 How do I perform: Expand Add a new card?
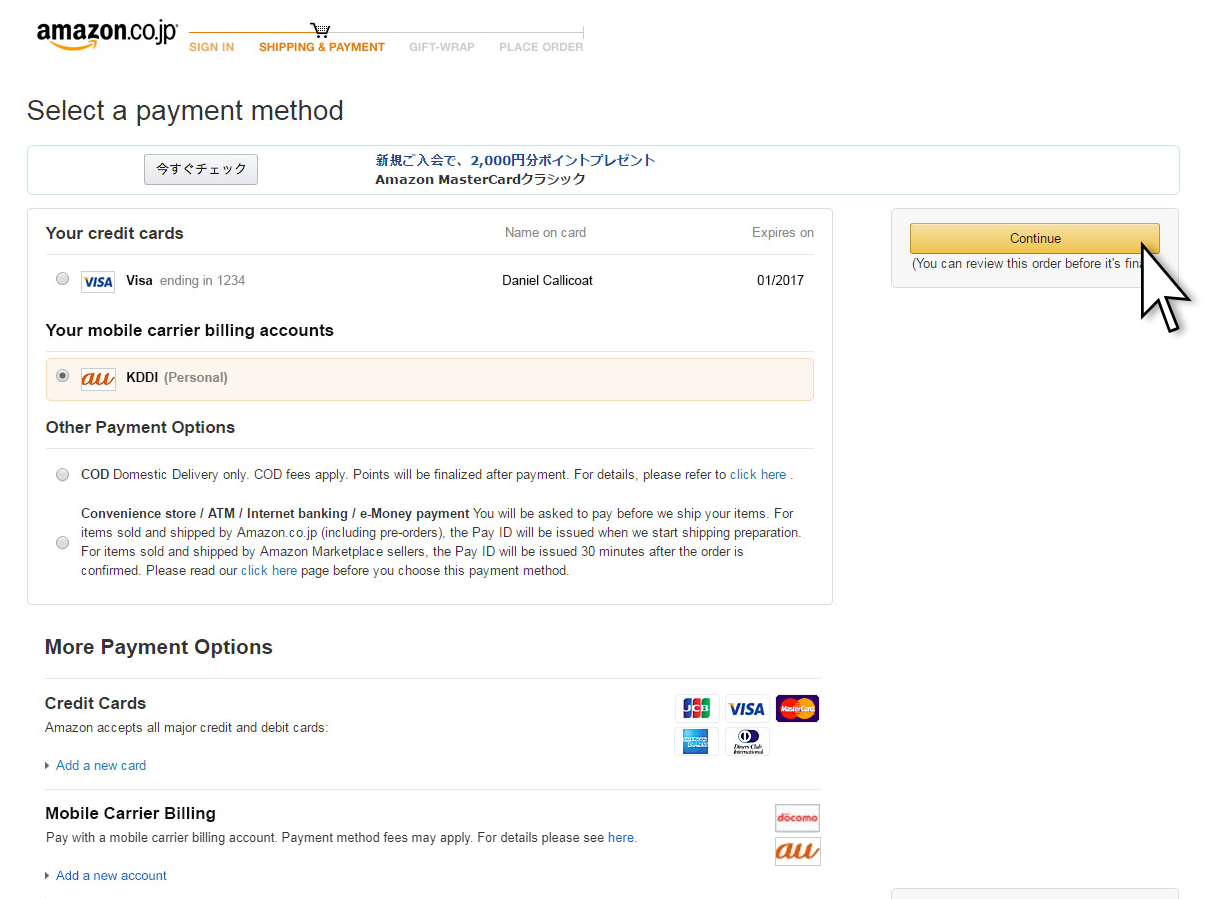[x=100, y=765]
